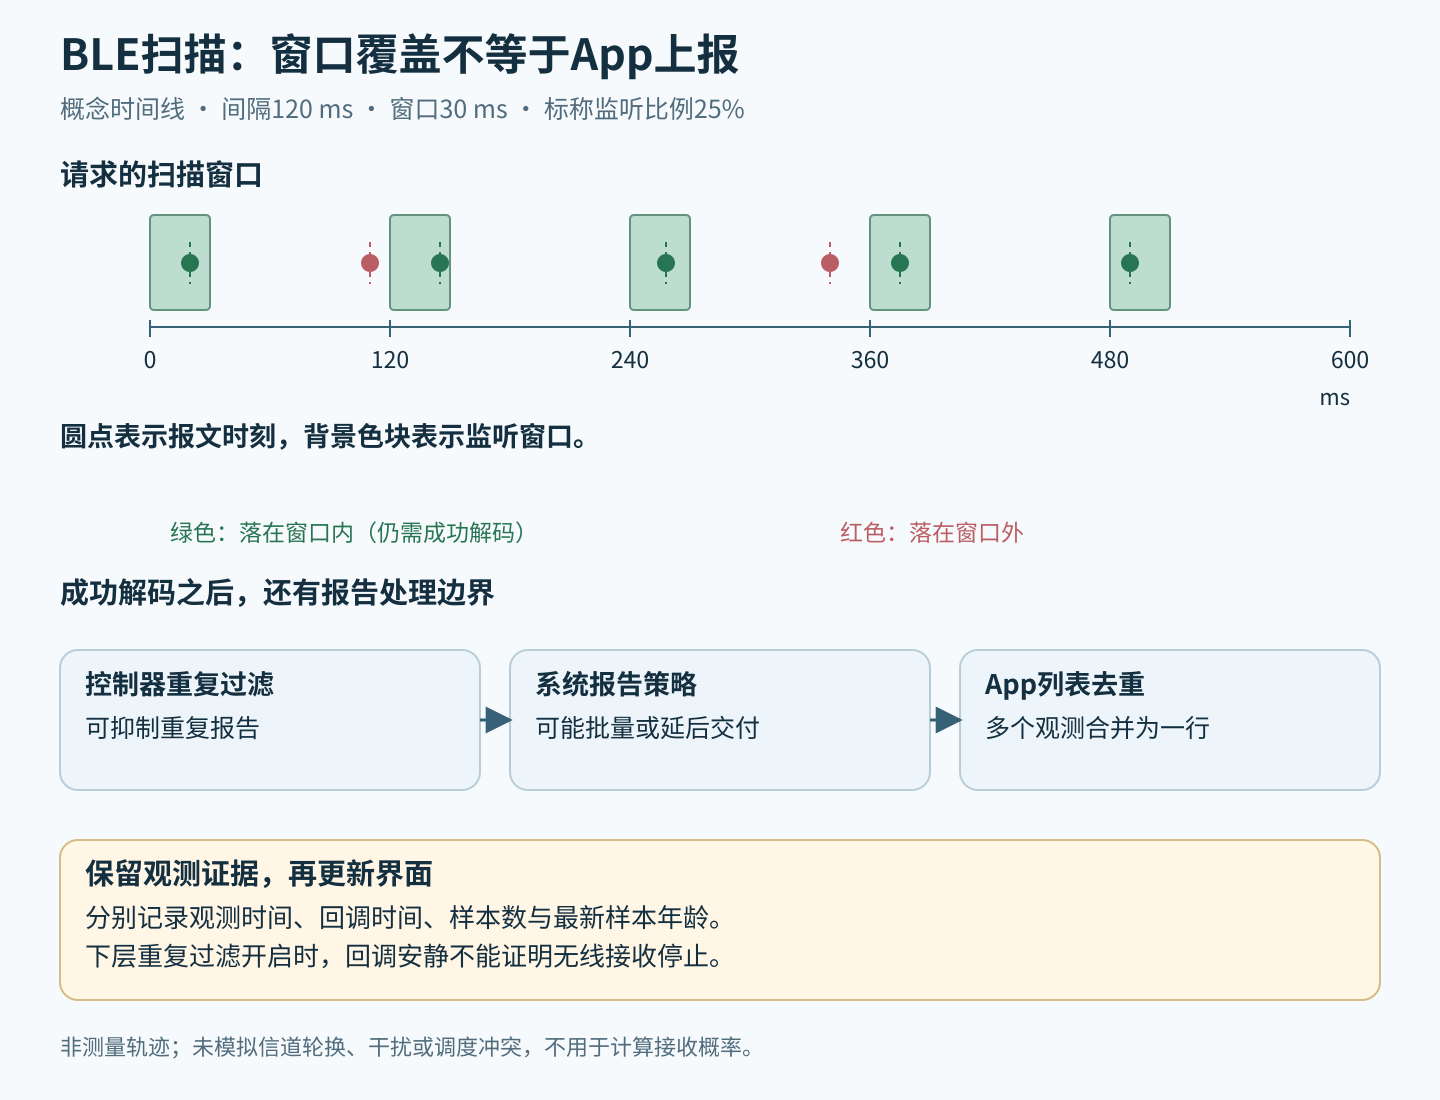Click the axis tick label "480"
Screen dimensions: 1440x1100
coord(1110,360)
